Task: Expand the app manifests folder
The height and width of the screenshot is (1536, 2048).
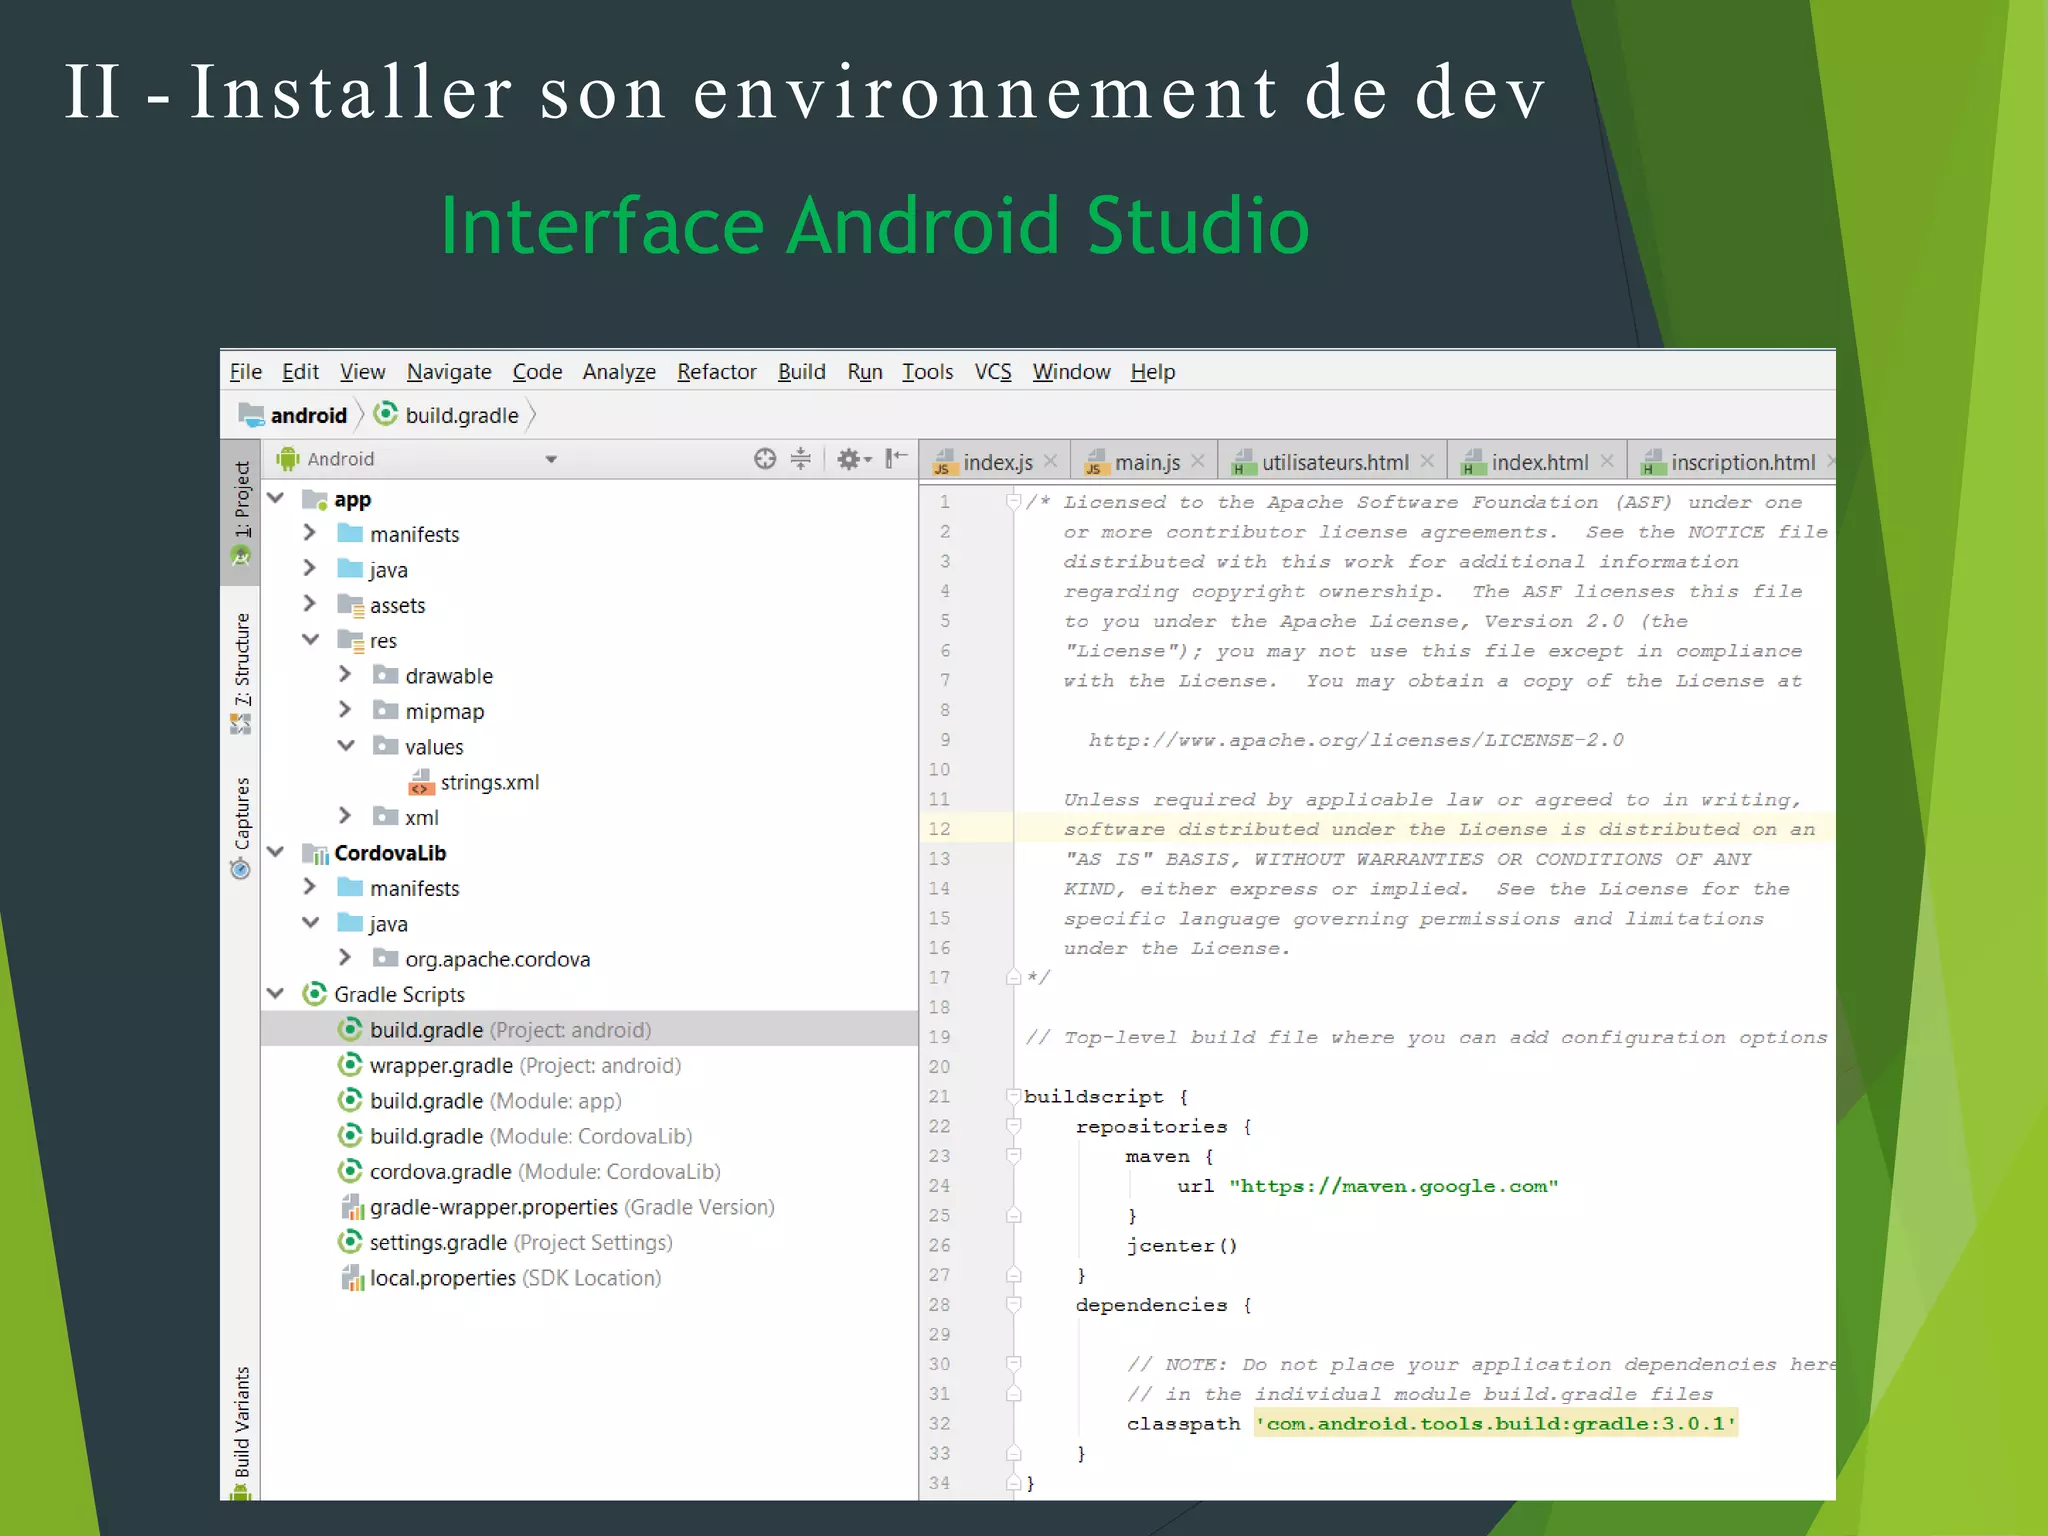Action: tap(310, 533)
